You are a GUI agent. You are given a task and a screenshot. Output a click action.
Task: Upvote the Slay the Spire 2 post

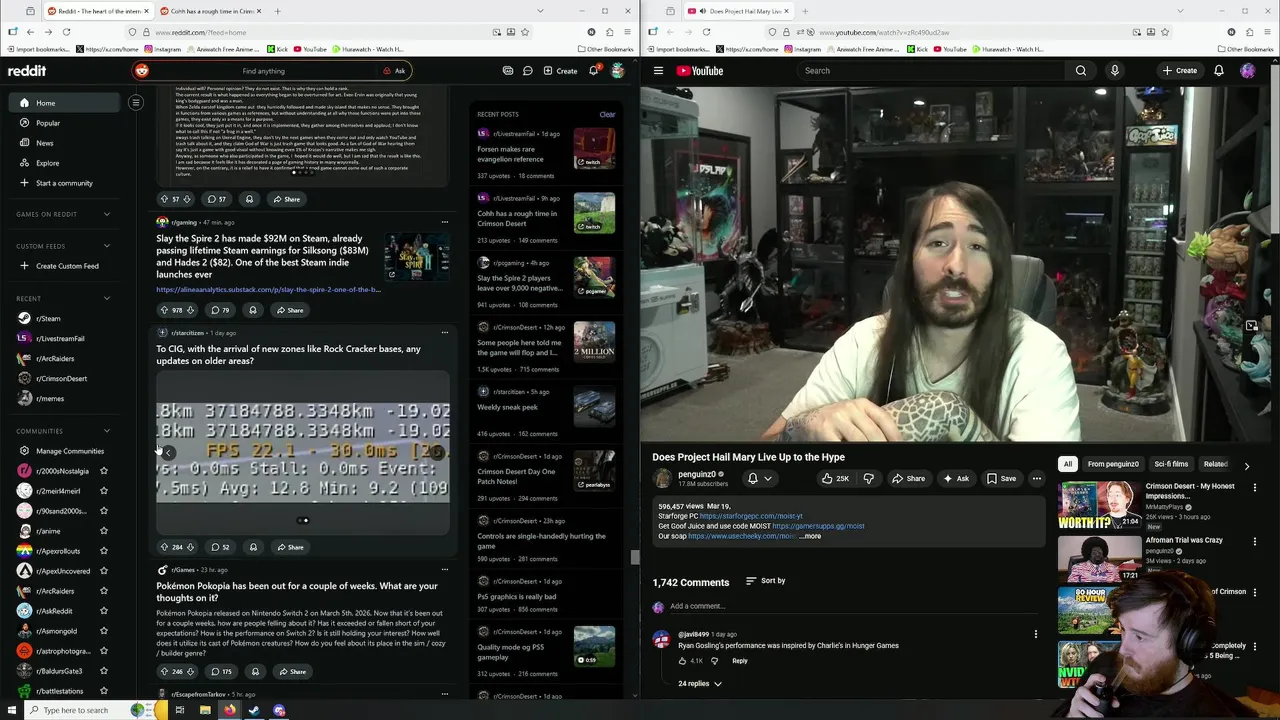tap(165, 310)
